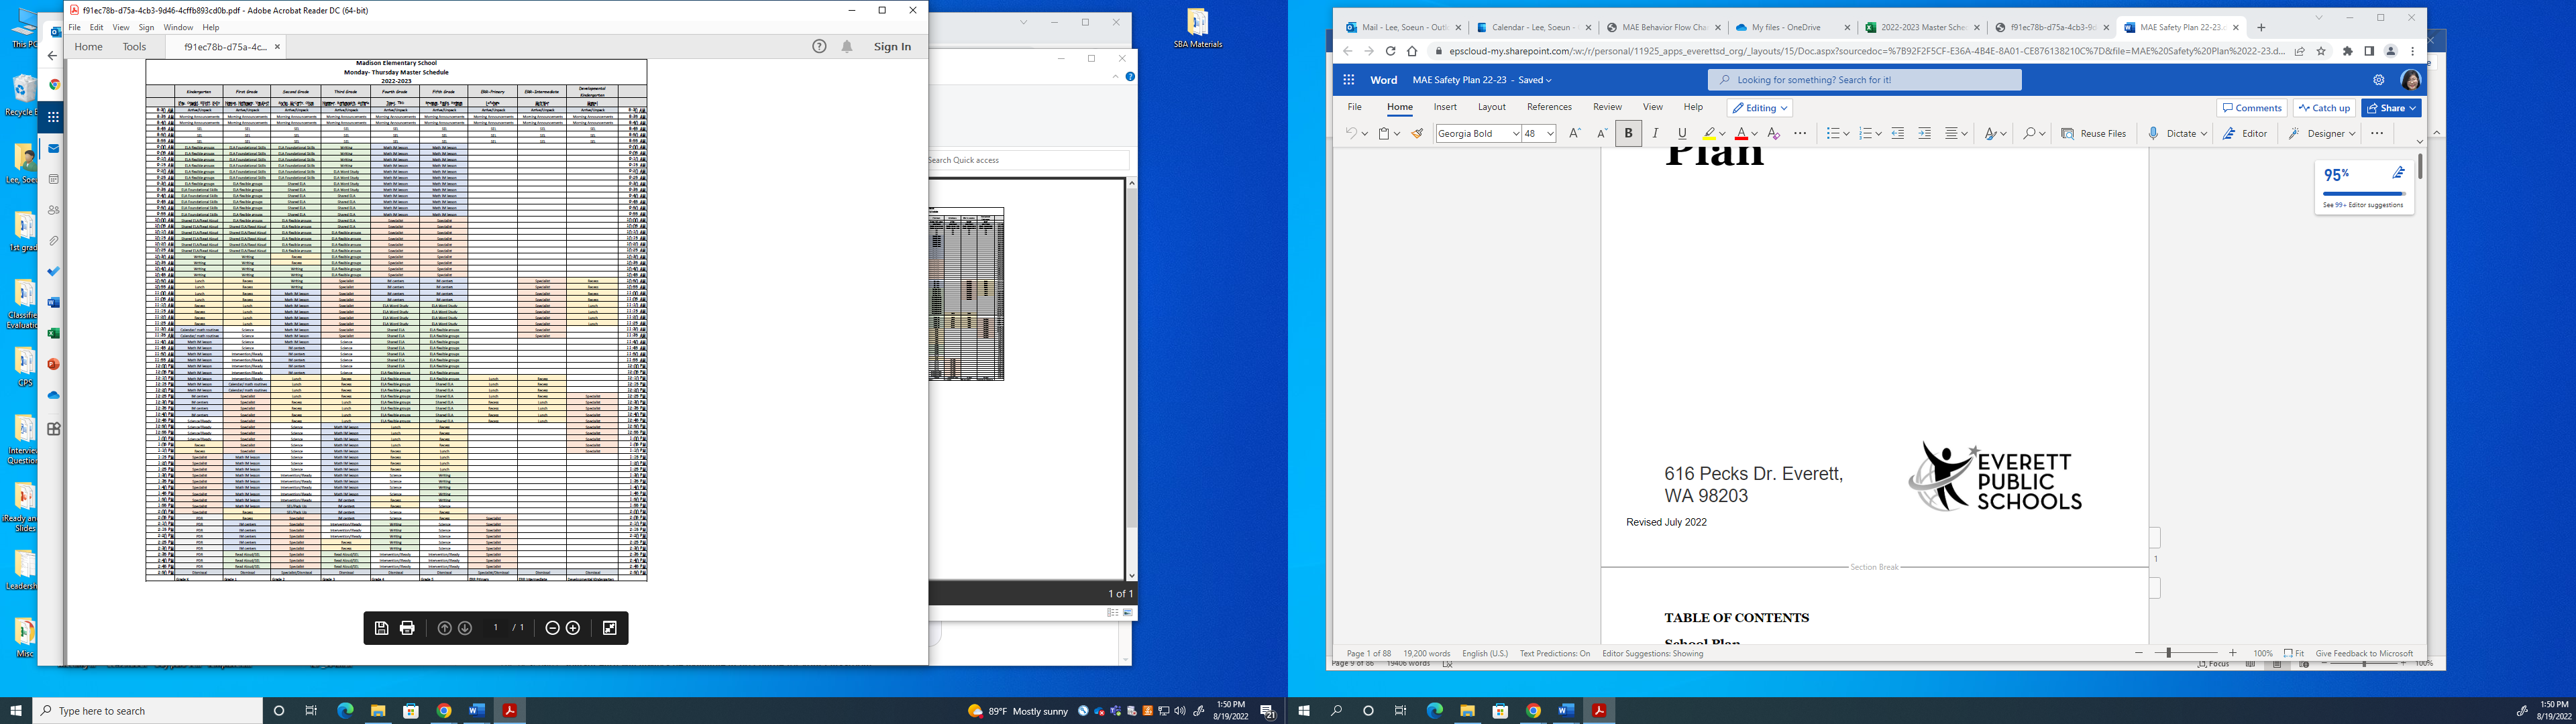Open Editing mode dropdown

coord(1760,108)
